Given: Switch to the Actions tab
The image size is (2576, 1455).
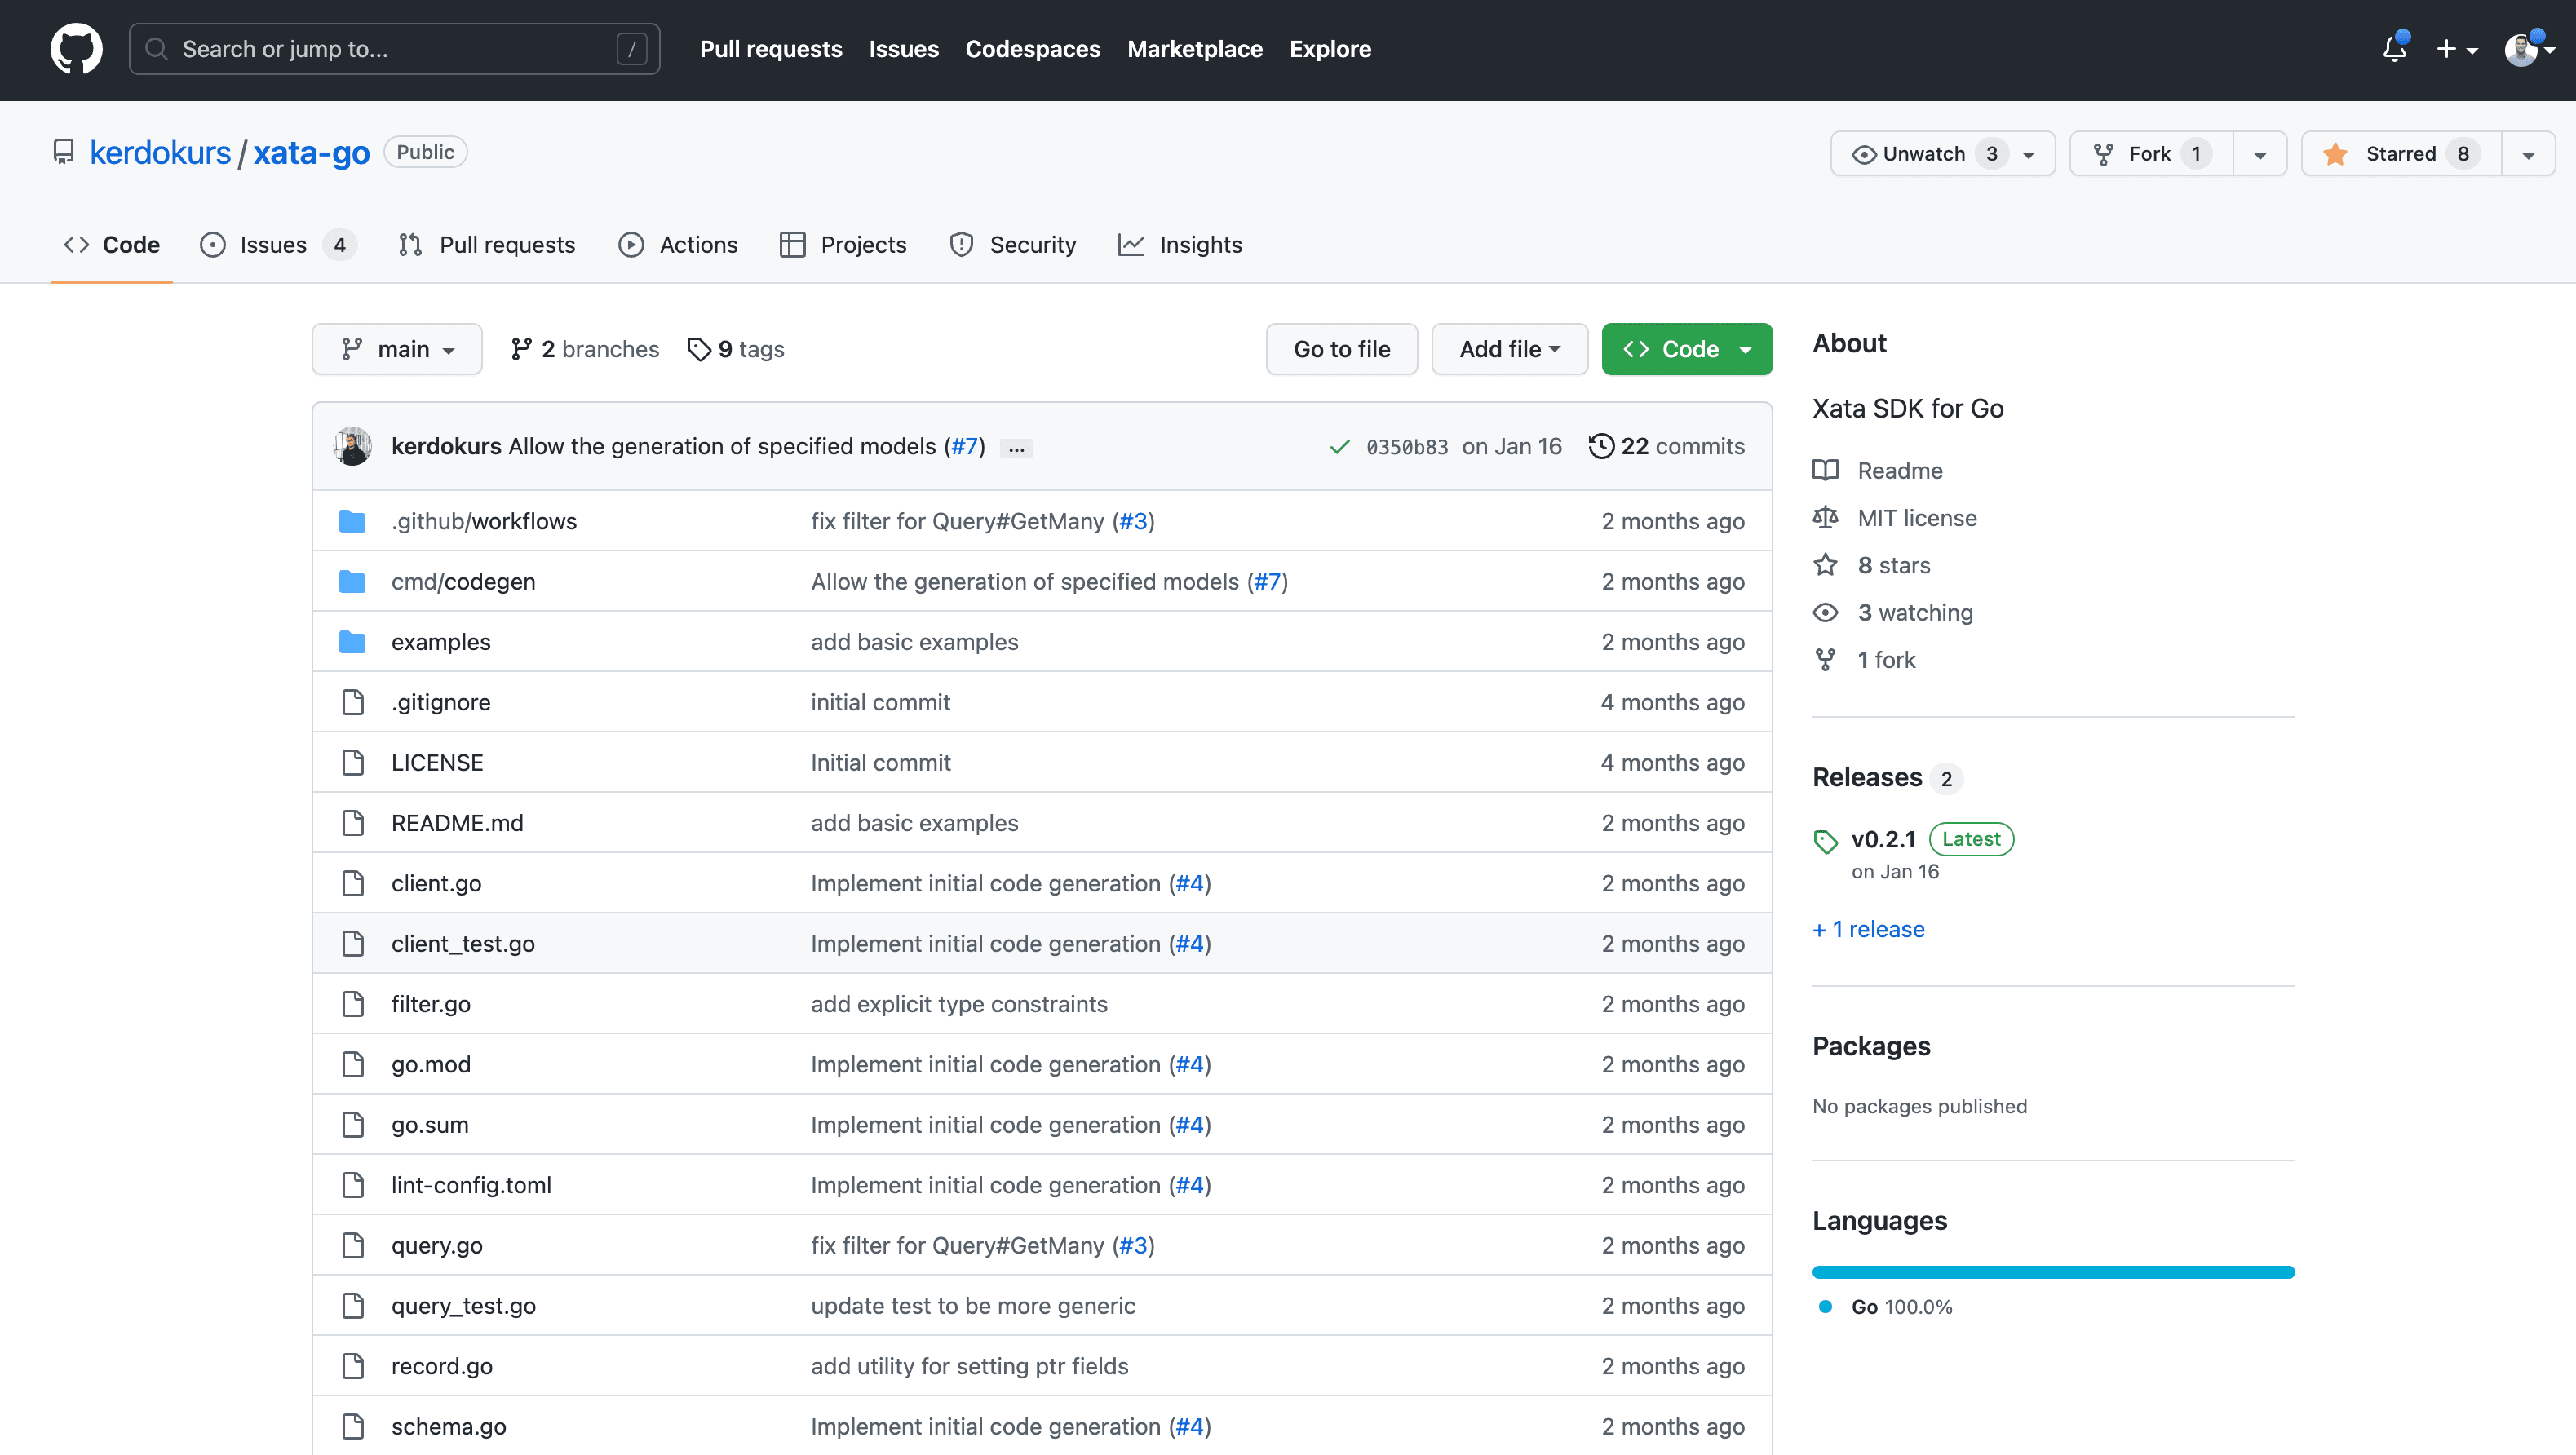Looking at the screenshot, I should 678,245.
